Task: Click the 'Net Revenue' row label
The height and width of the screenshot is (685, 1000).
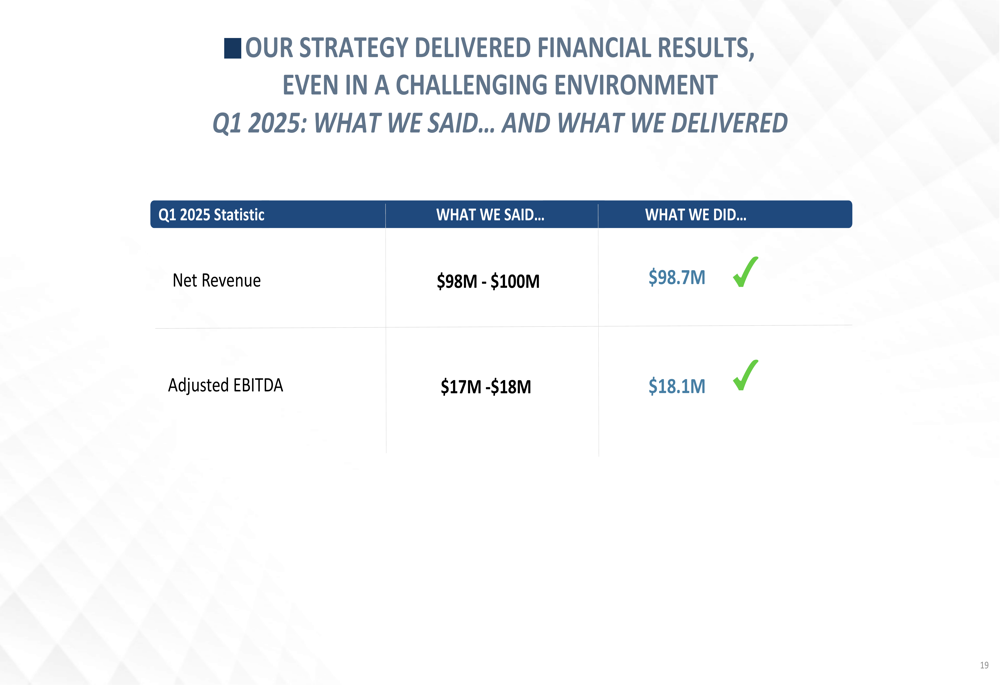Action: (217, 281)
